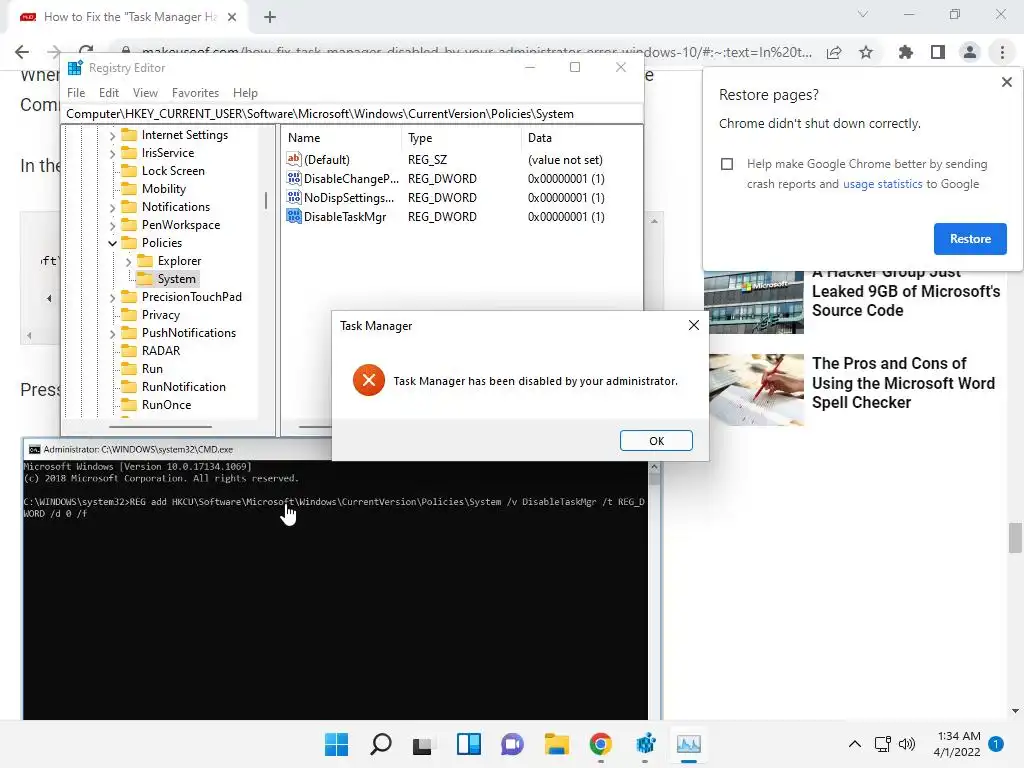Select the System key in tree

(x=176, y=279)
